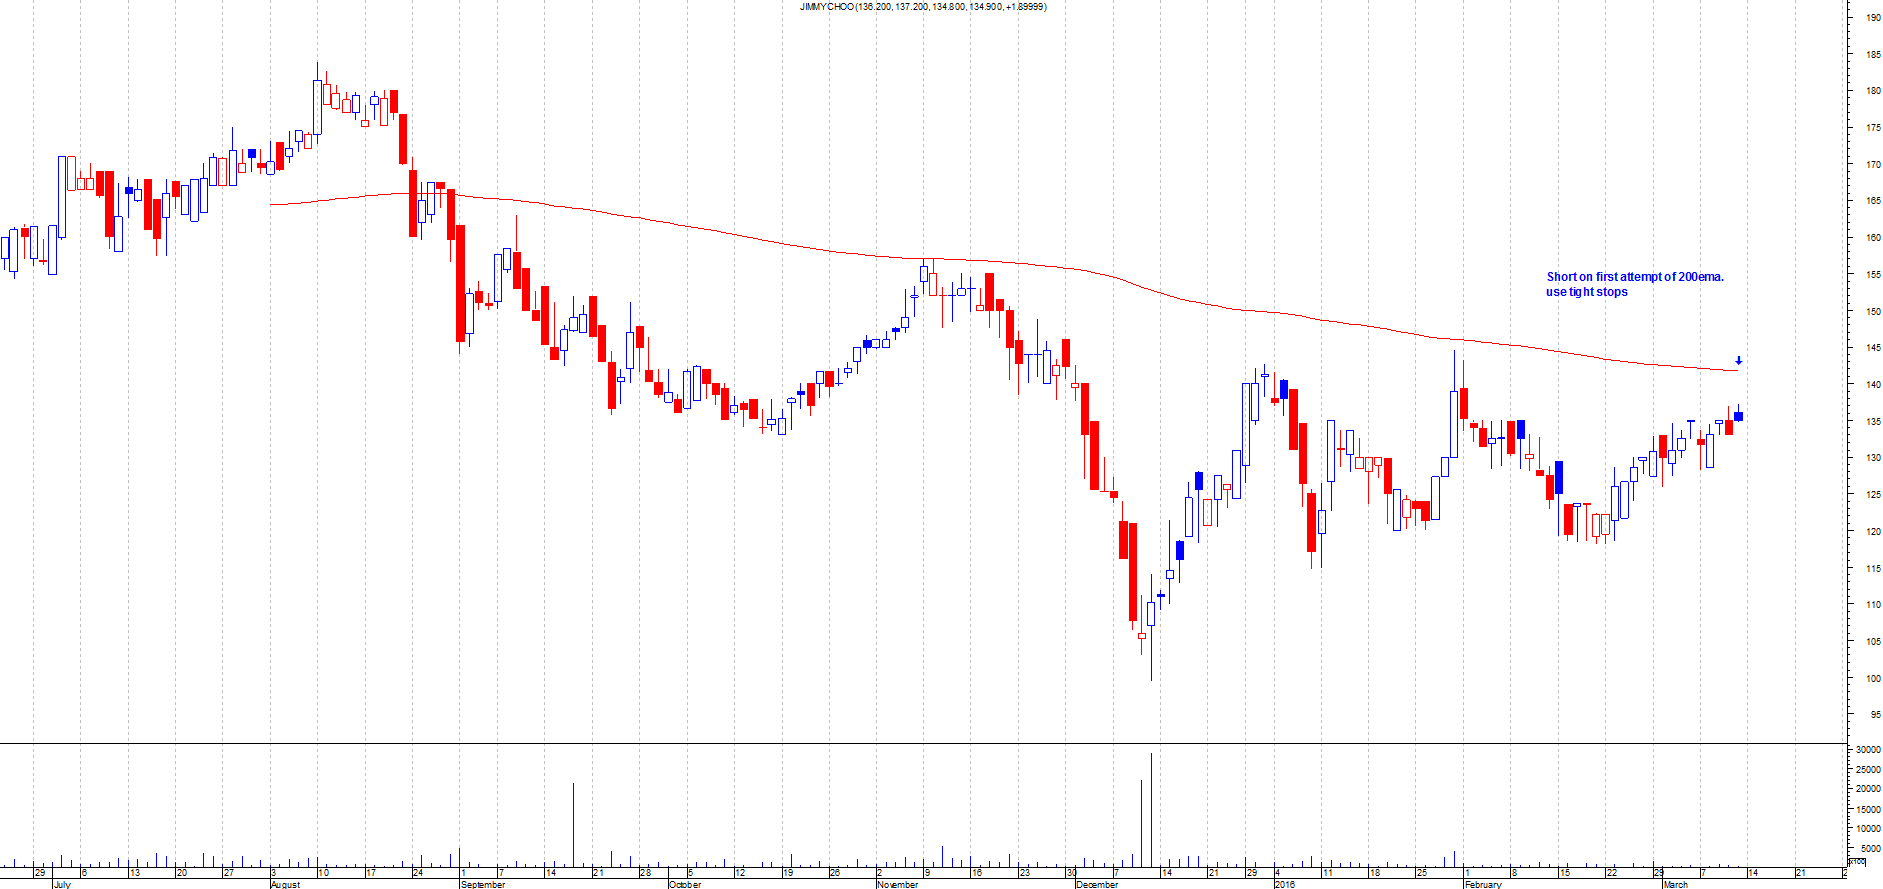Click the August label on the date axis
This screenshot has width=1883, height=889.
click(285, 884)
